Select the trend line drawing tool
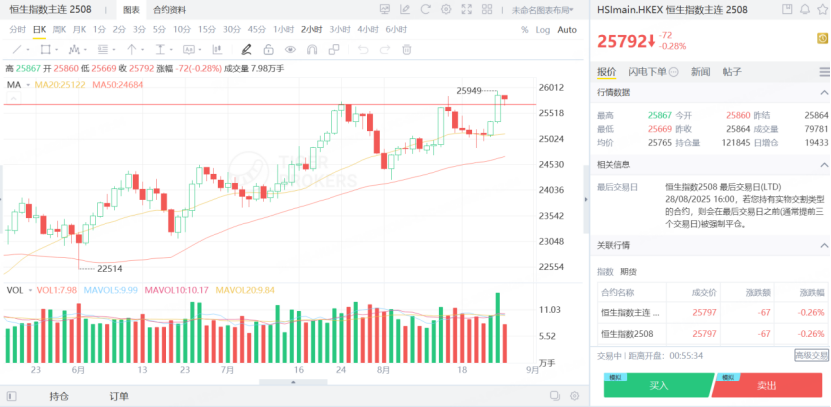831x407 pixels. coord(17,50)
